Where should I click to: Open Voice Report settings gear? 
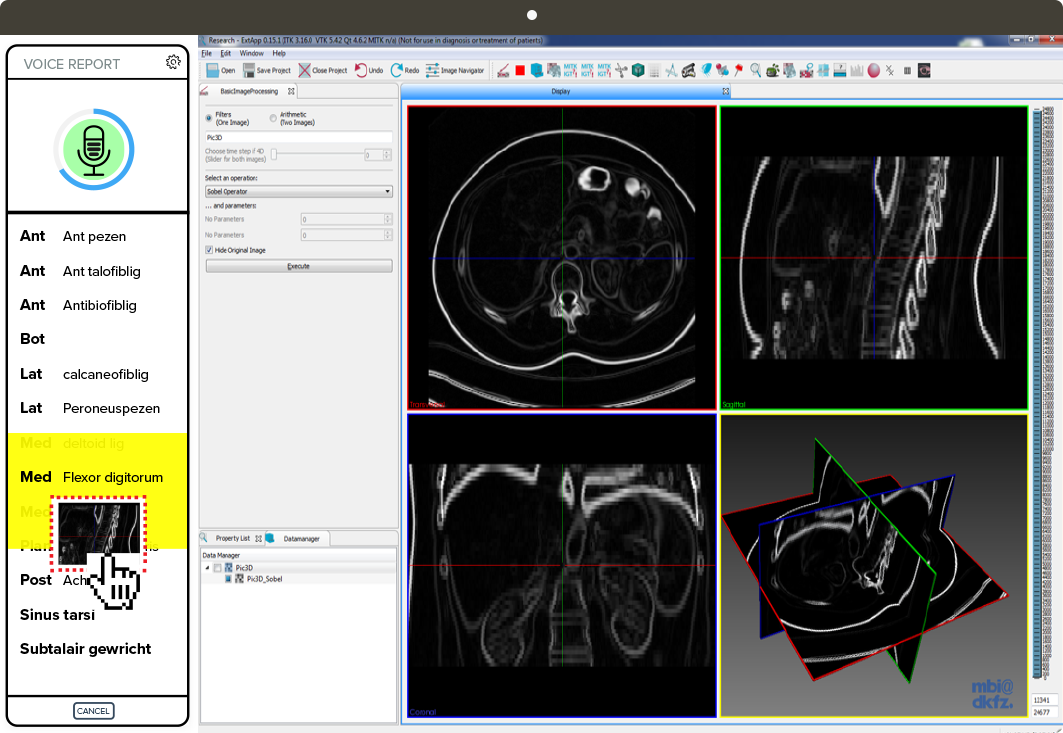pos(173,62)
